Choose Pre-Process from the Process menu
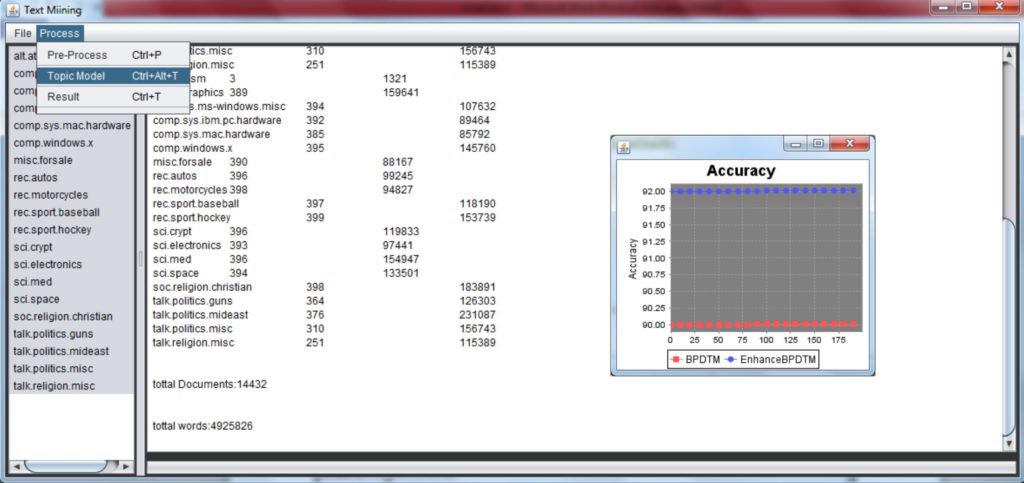Viewport: 1024px width, 483px height. pyautogui.click(x=77, y=55)
